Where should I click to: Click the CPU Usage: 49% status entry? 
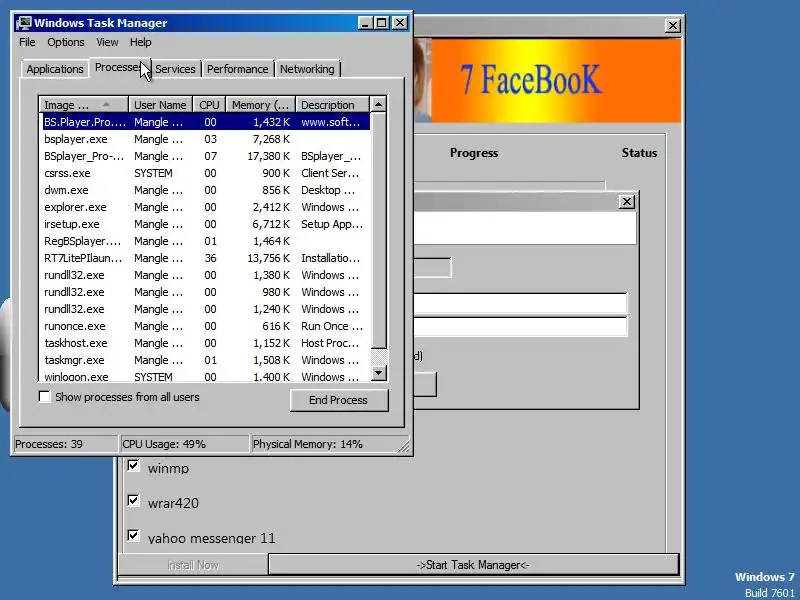pyautogui.click(x=184, y=444)
